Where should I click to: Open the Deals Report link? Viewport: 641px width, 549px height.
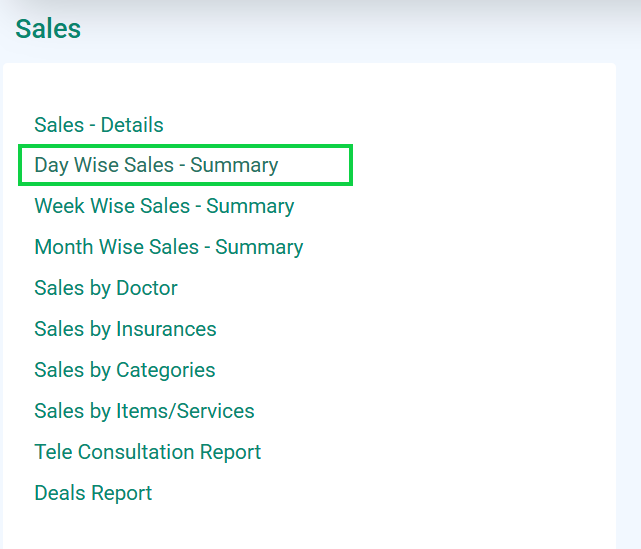click(x=93, y=493)
